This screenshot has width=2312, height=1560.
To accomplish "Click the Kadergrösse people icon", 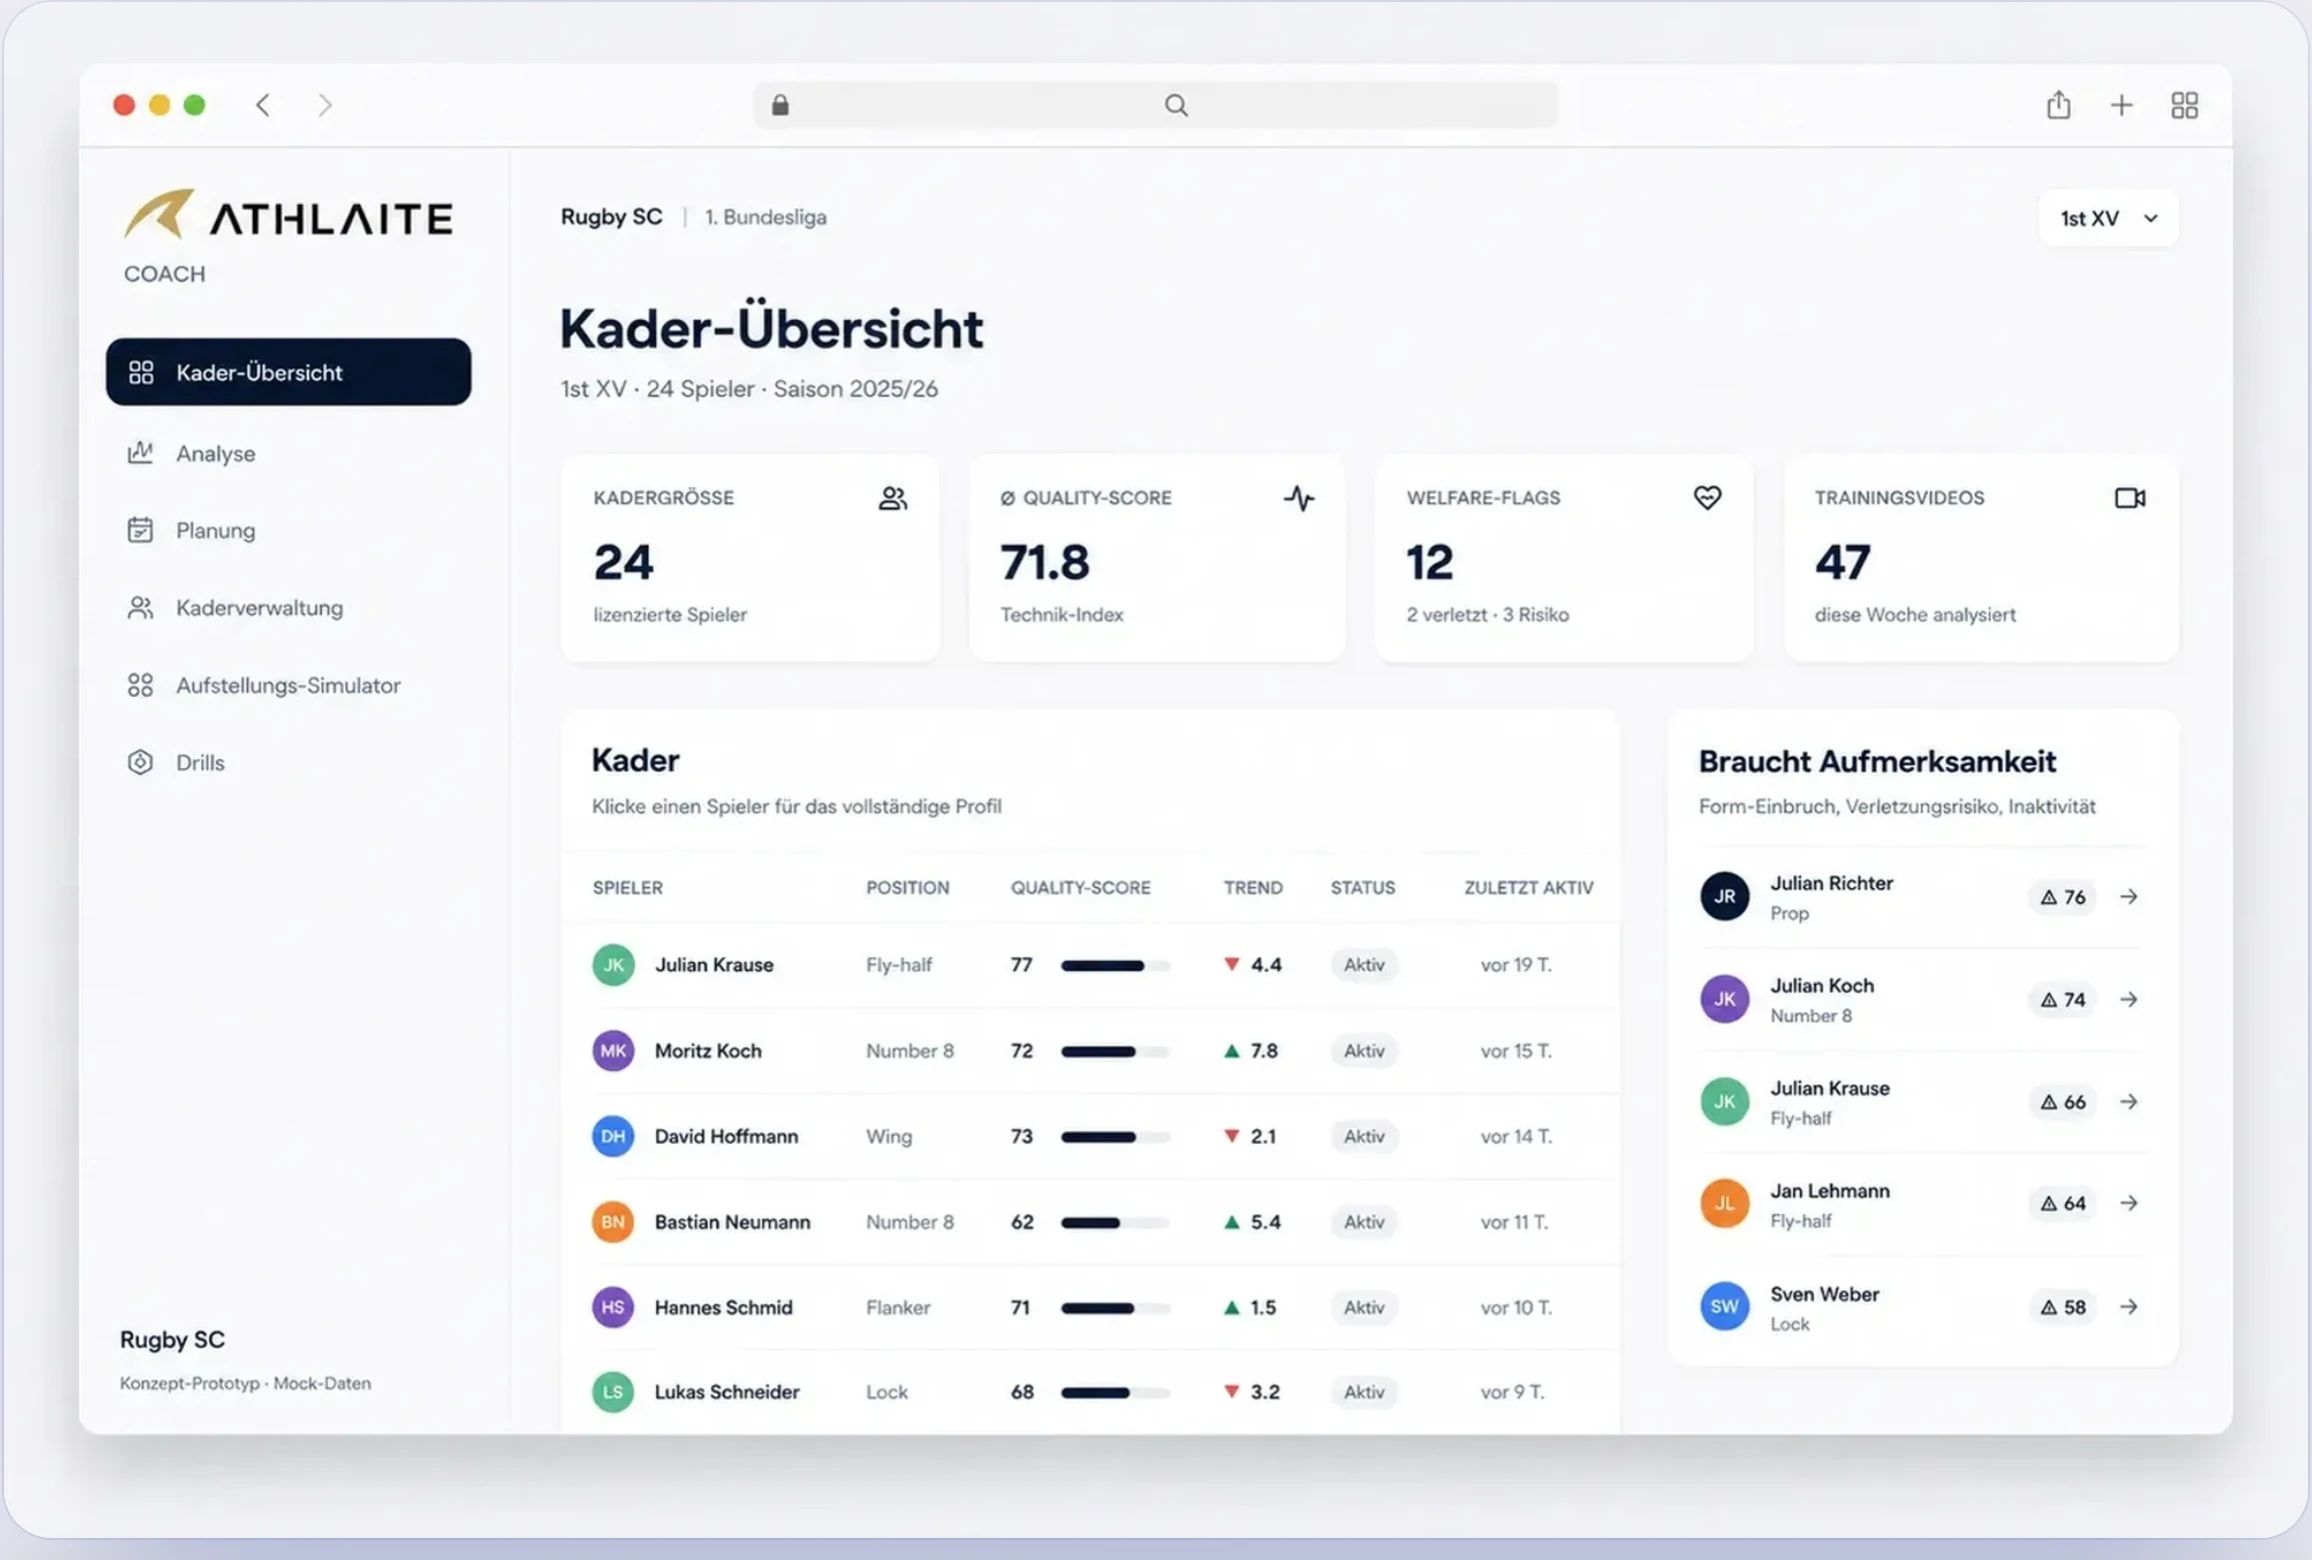I will (x=893, y=498).
